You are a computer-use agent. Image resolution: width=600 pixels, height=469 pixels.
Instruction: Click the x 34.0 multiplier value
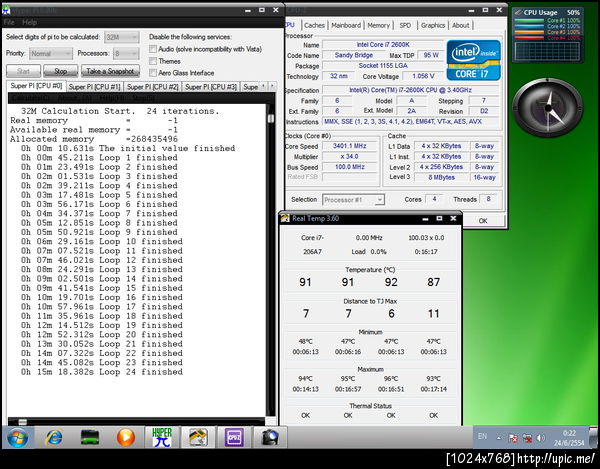pos(349,156)
